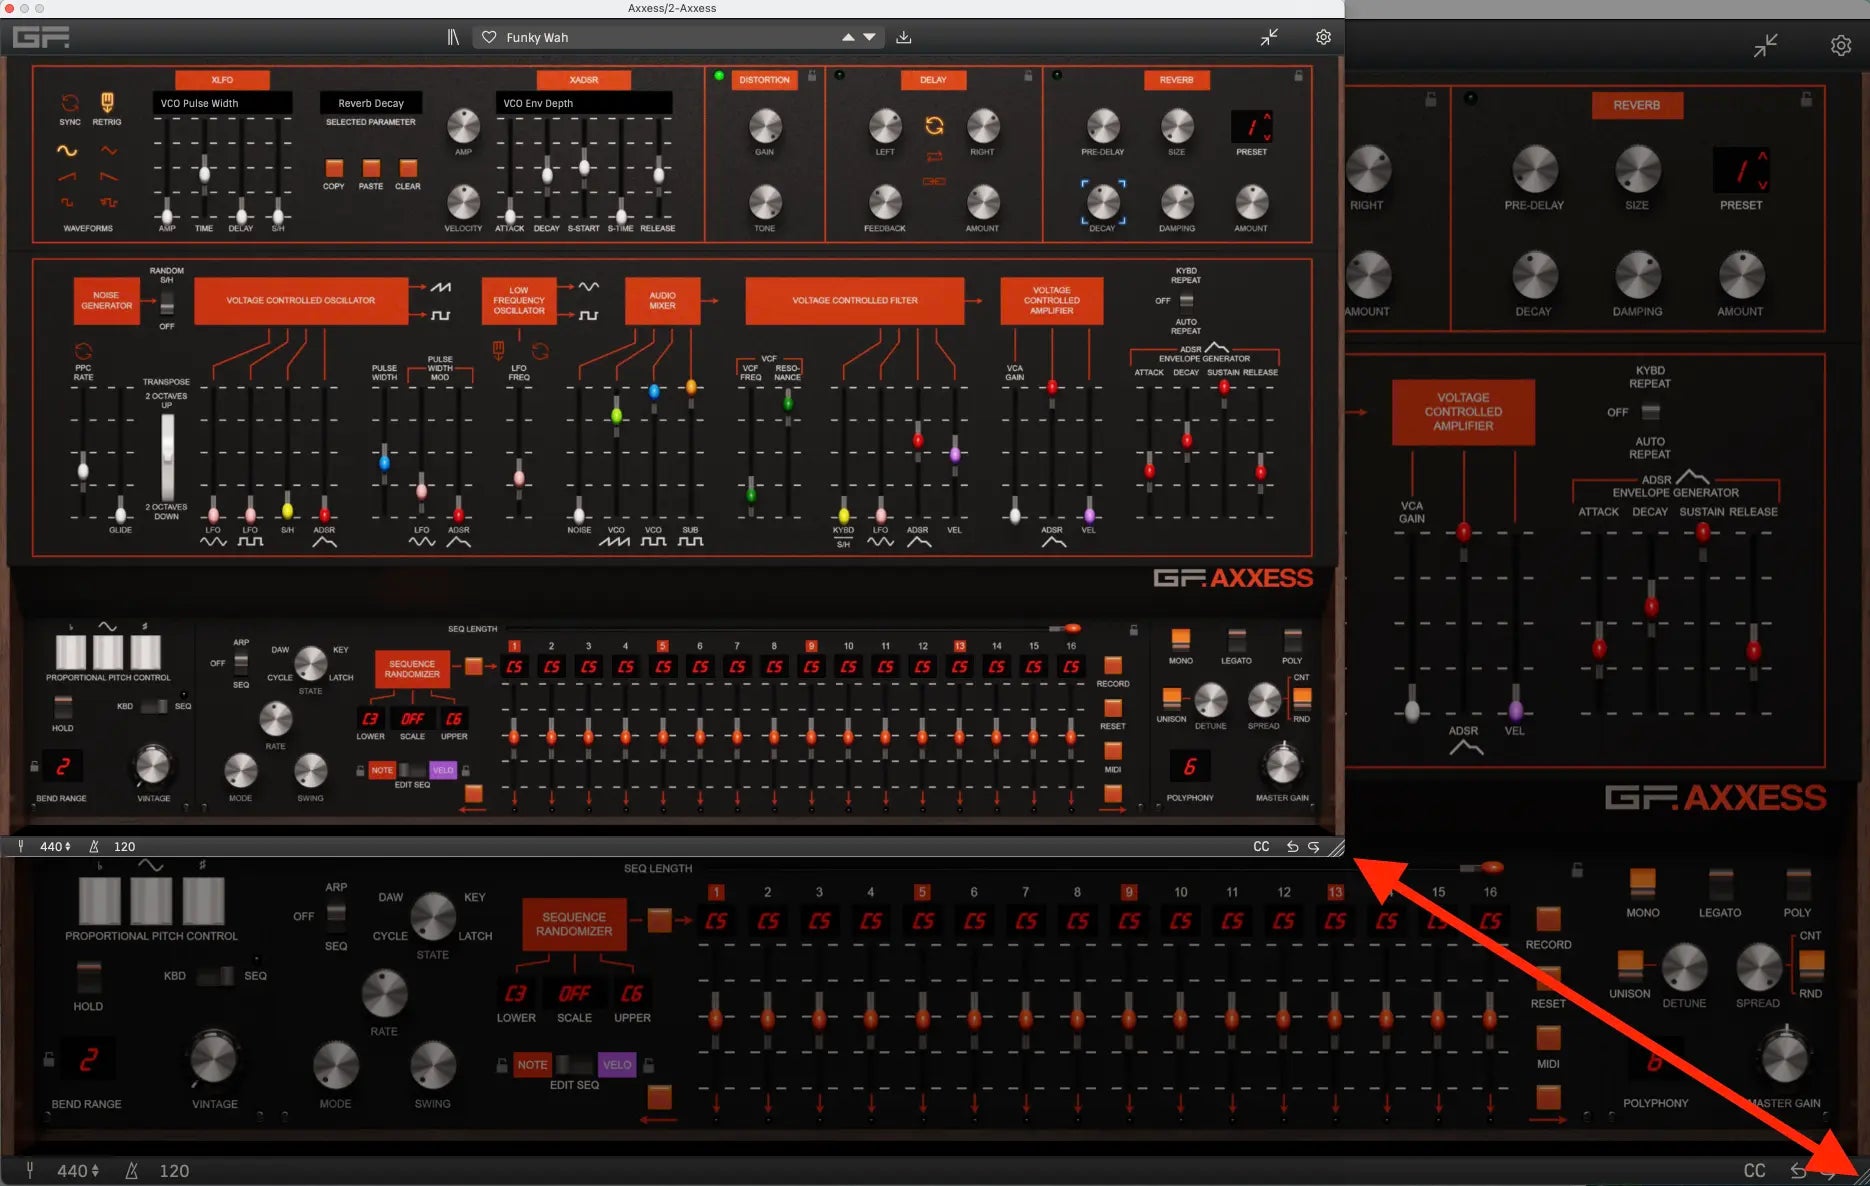Select next preset with down arrow

870,37
